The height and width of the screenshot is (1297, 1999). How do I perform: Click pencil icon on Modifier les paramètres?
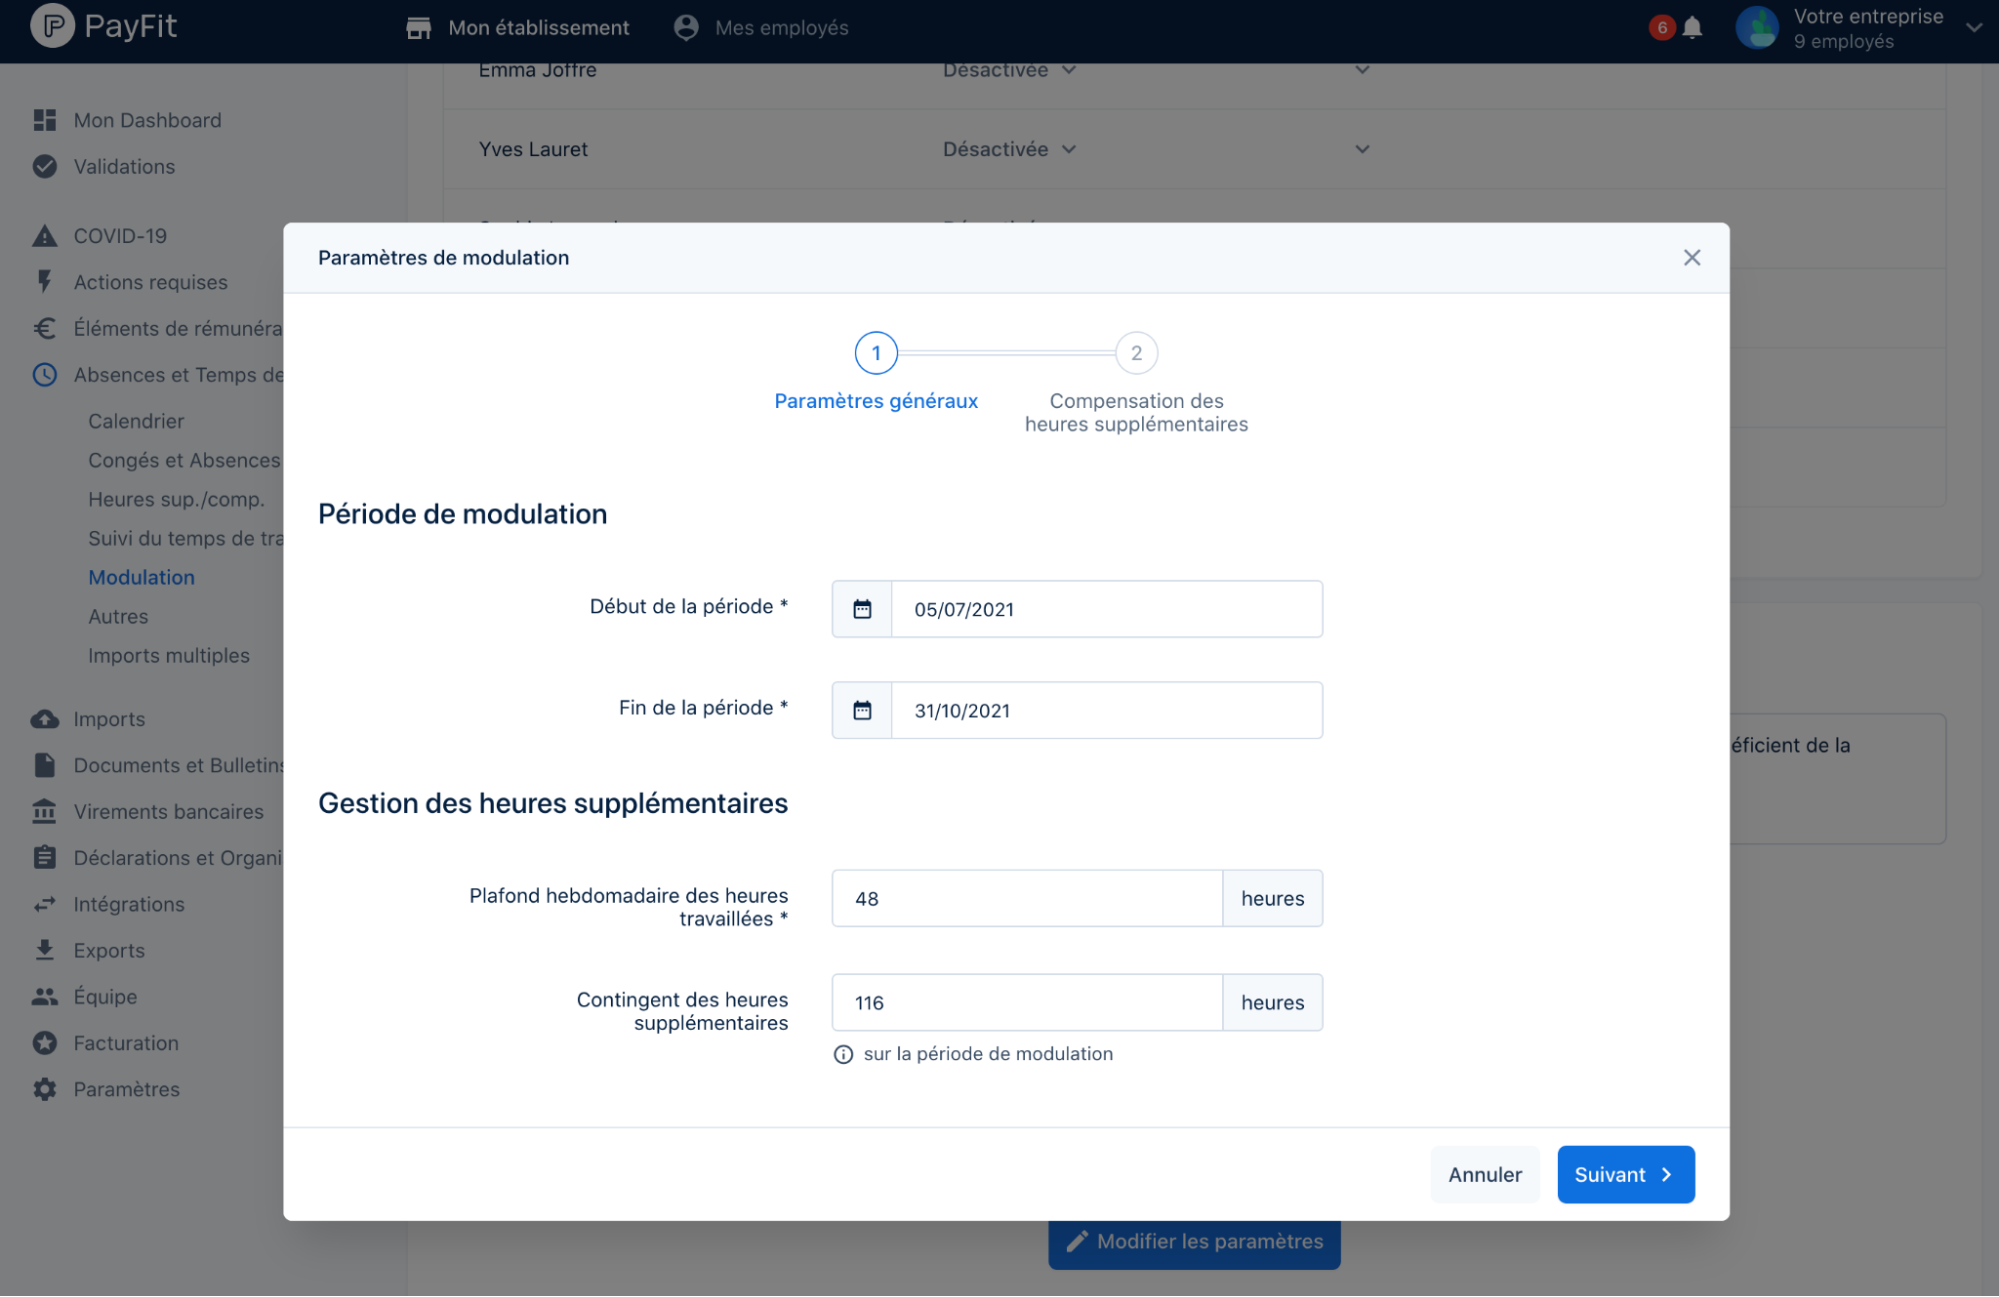[1077, 1241]
